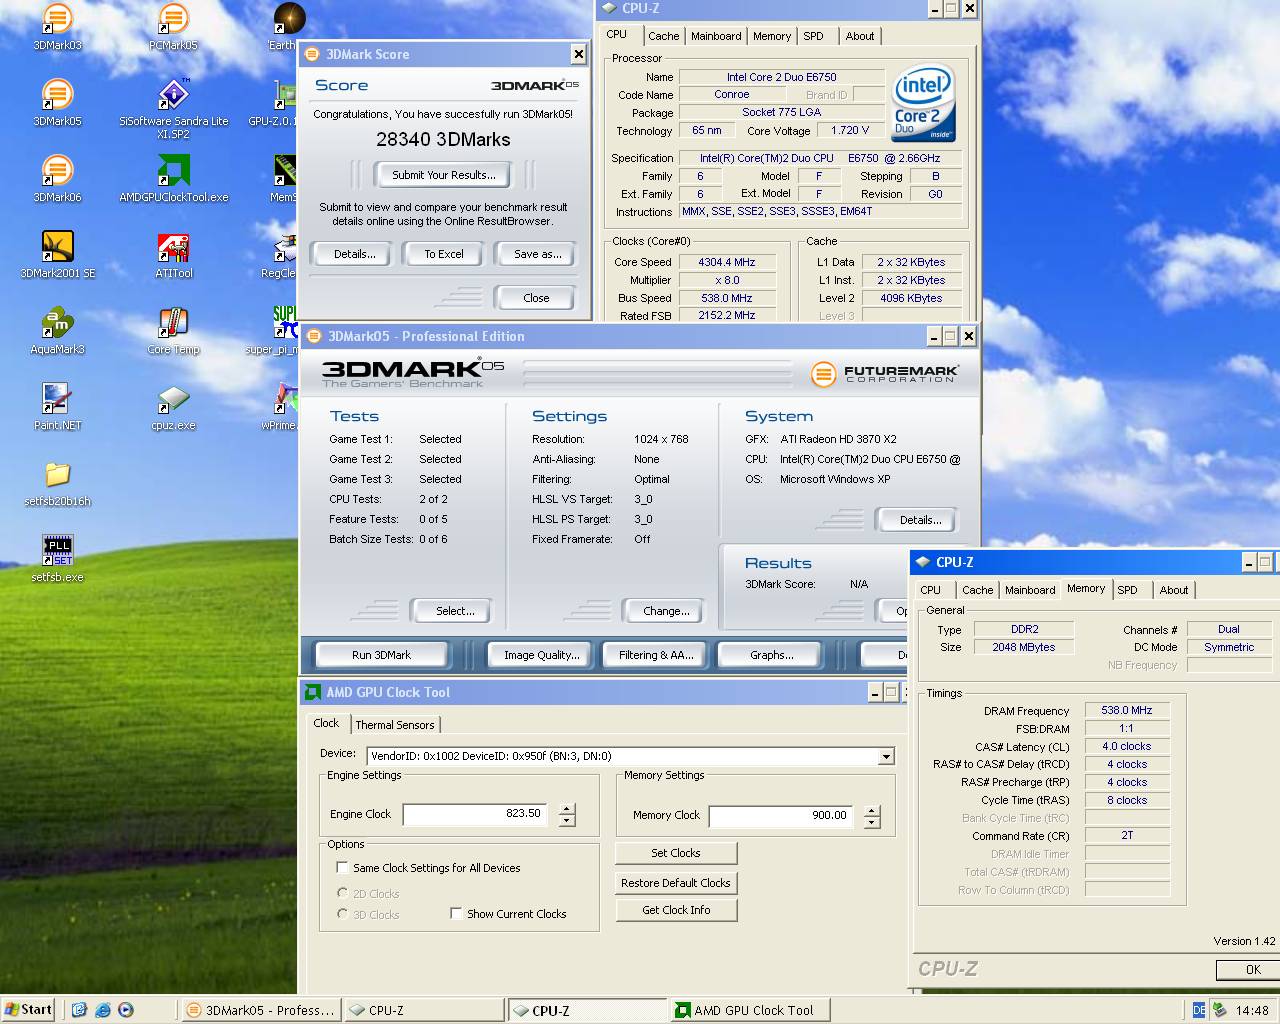
Task: Launch setfsb.exe from the desktop
Action: coord(58,558)
